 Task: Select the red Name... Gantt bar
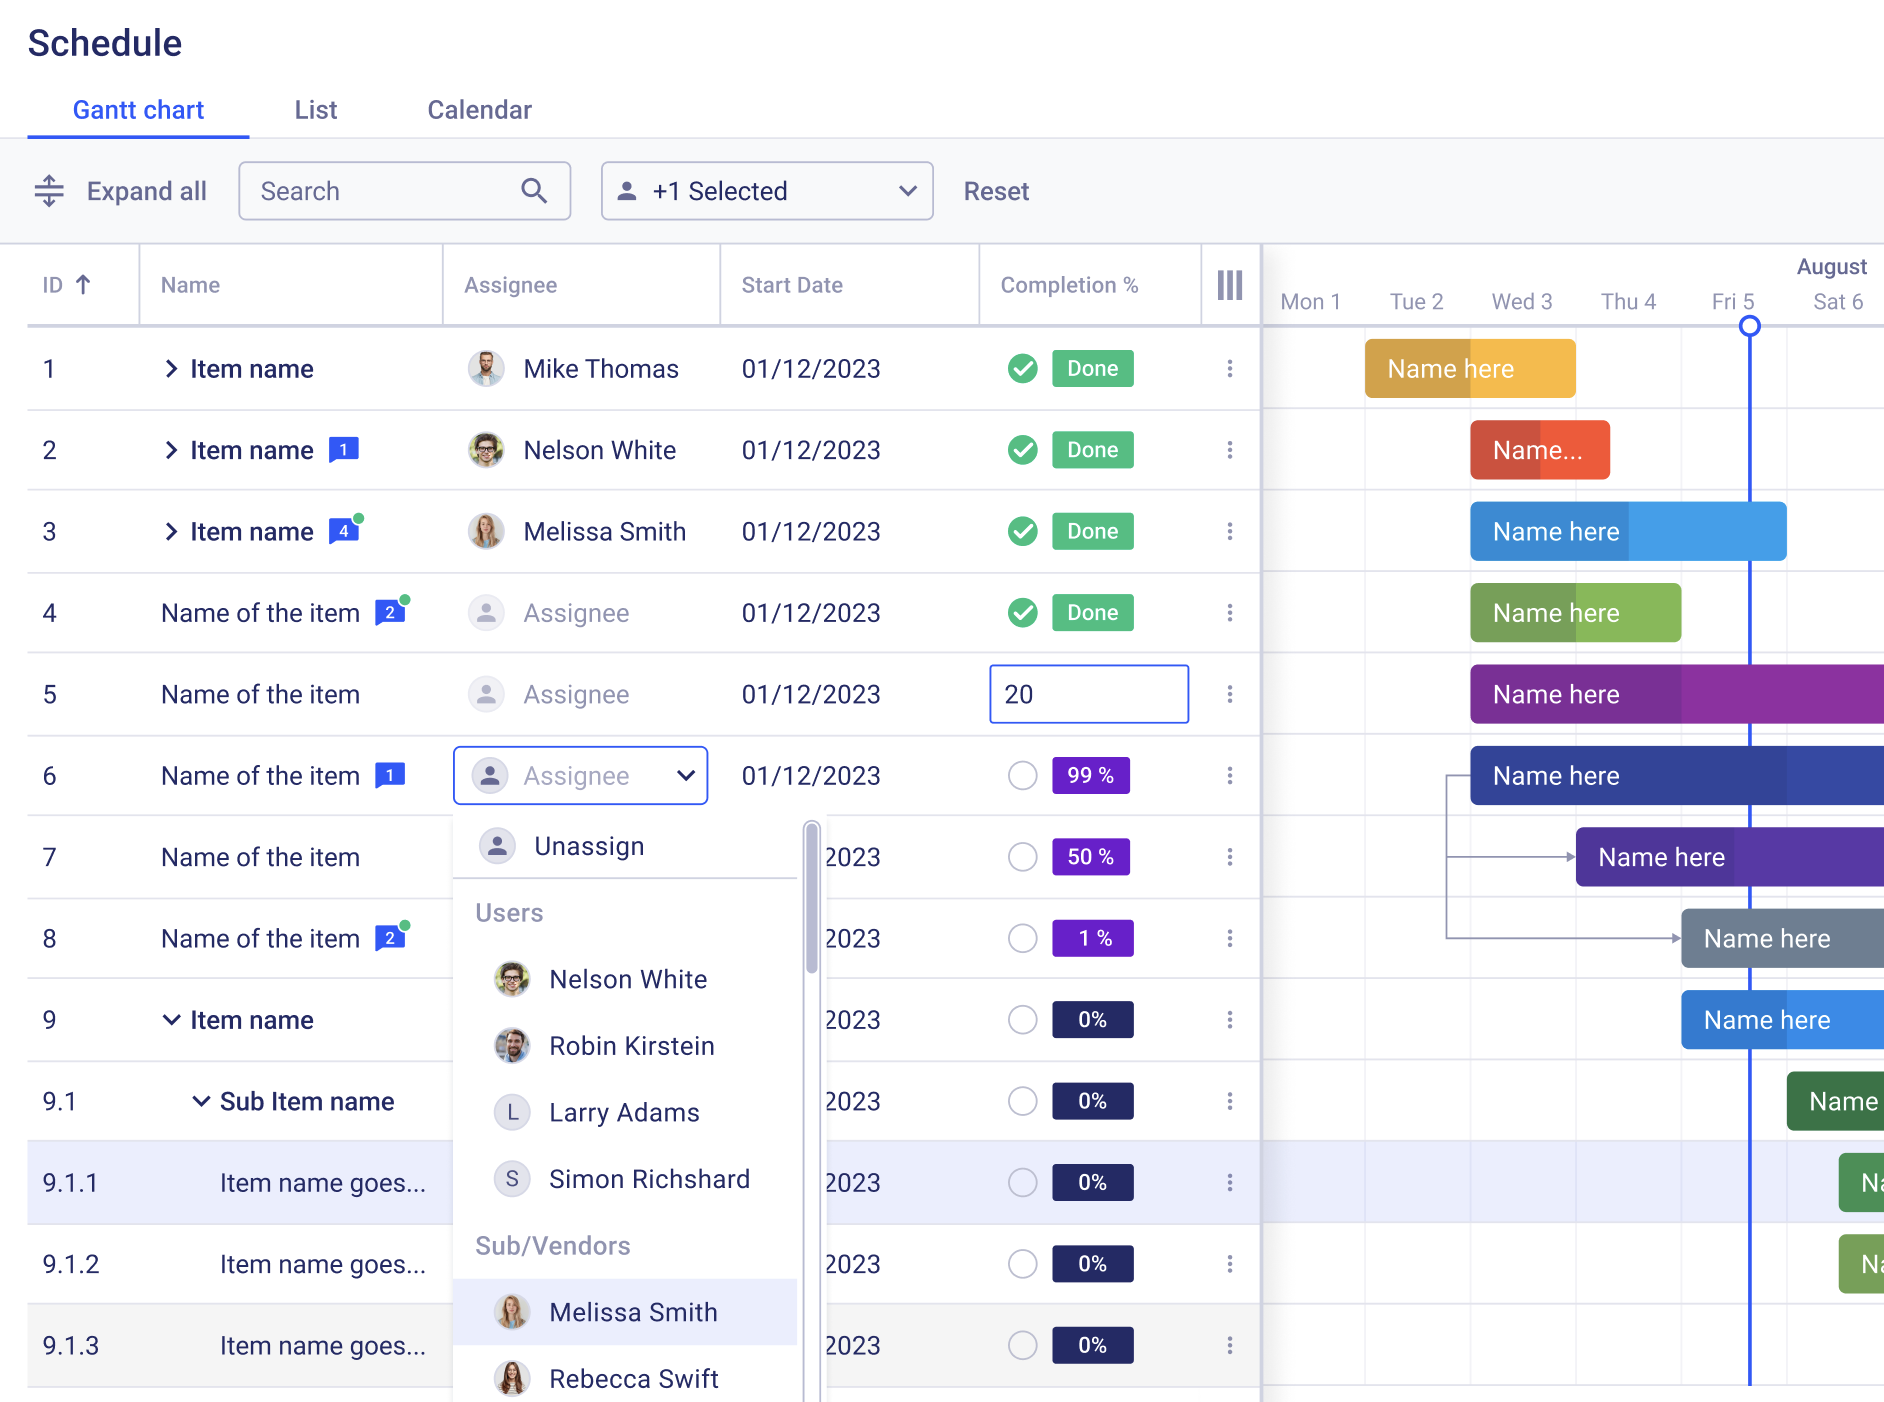click(1540, 450)
